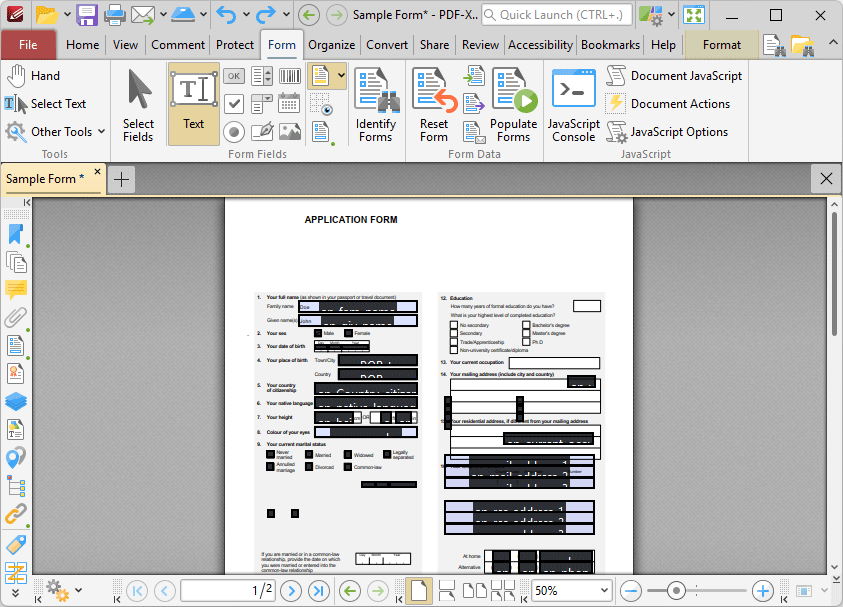
Task: Expand the Other Tools dropdown
Action: click(x=101, y=132)
